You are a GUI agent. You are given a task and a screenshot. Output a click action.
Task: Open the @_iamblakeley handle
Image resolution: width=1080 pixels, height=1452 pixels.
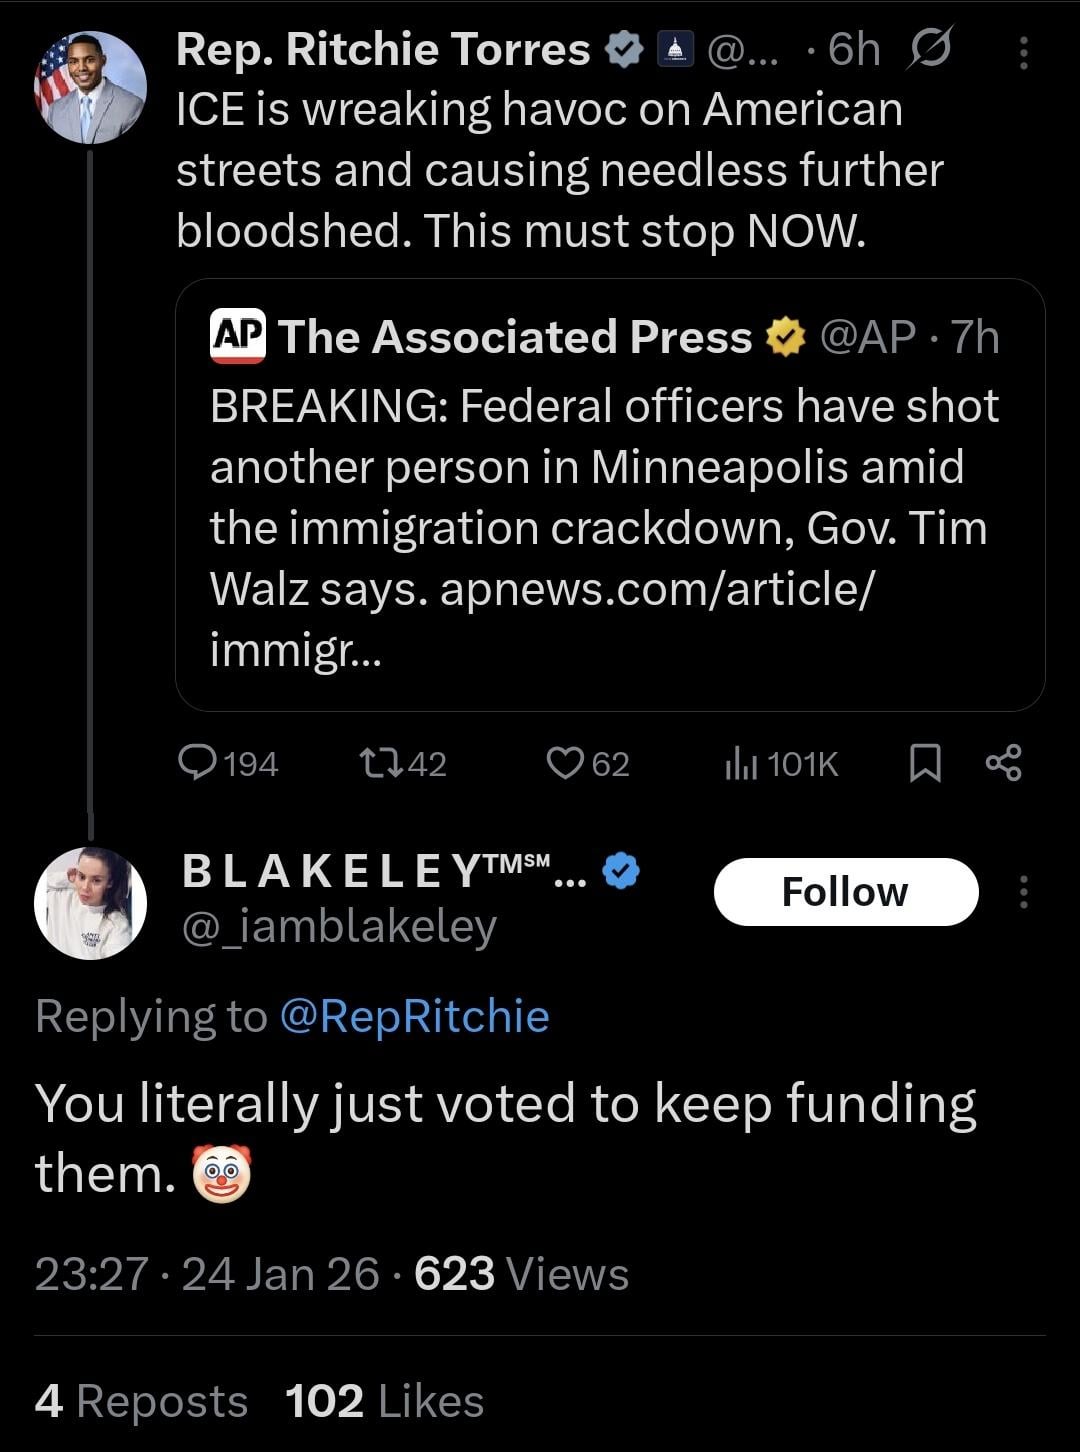pyautogui.click(x=339, y=927)
